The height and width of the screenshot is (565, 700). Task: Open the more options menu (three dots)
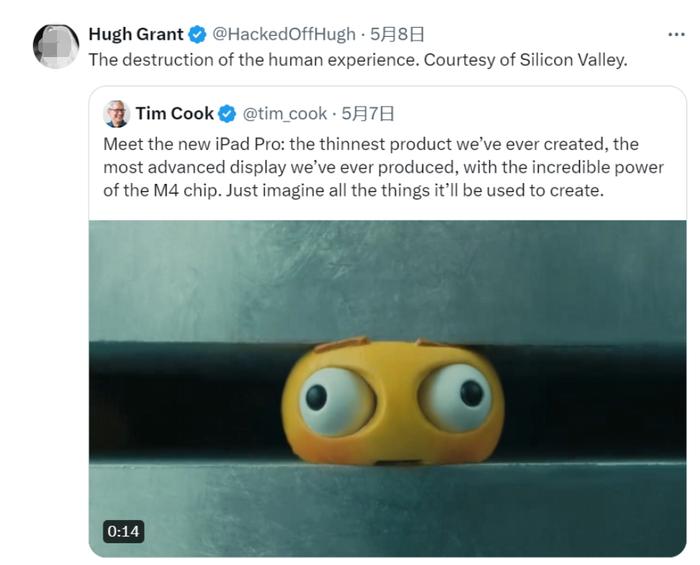tap(676, 34)
